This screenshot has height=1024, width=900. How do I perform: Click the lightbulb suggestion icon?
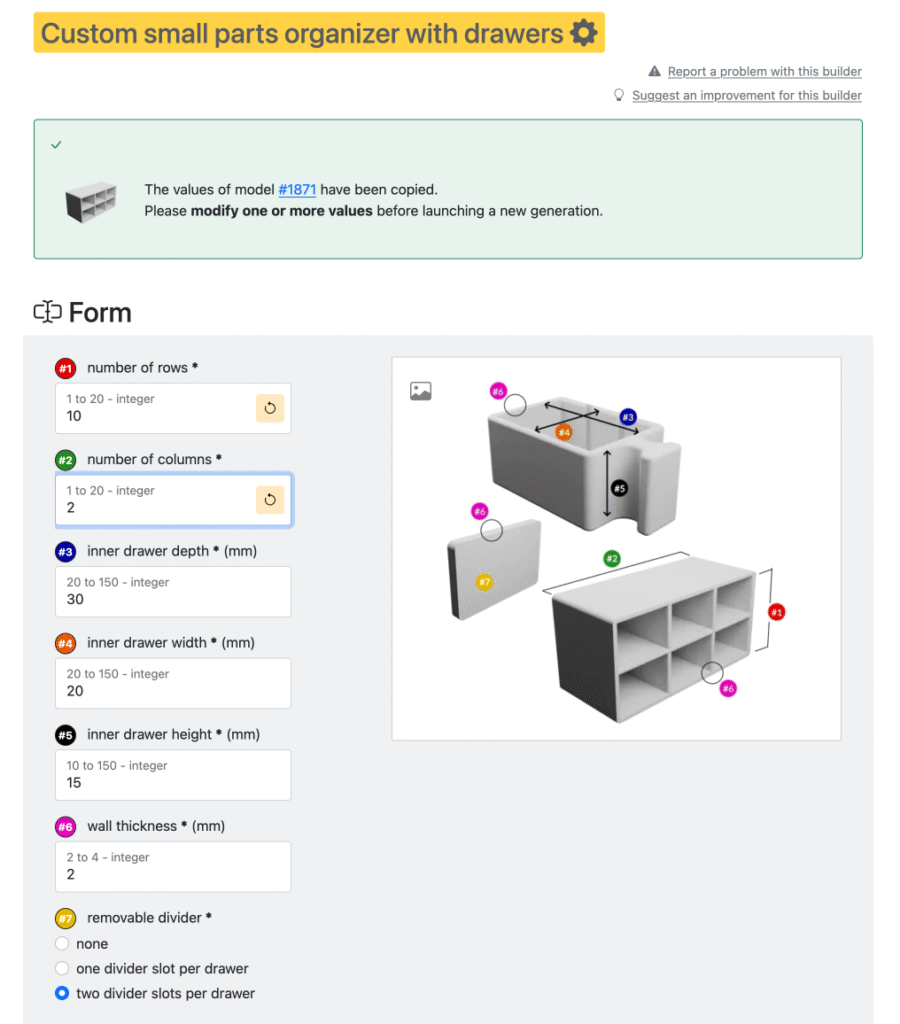tap(619, 95)
